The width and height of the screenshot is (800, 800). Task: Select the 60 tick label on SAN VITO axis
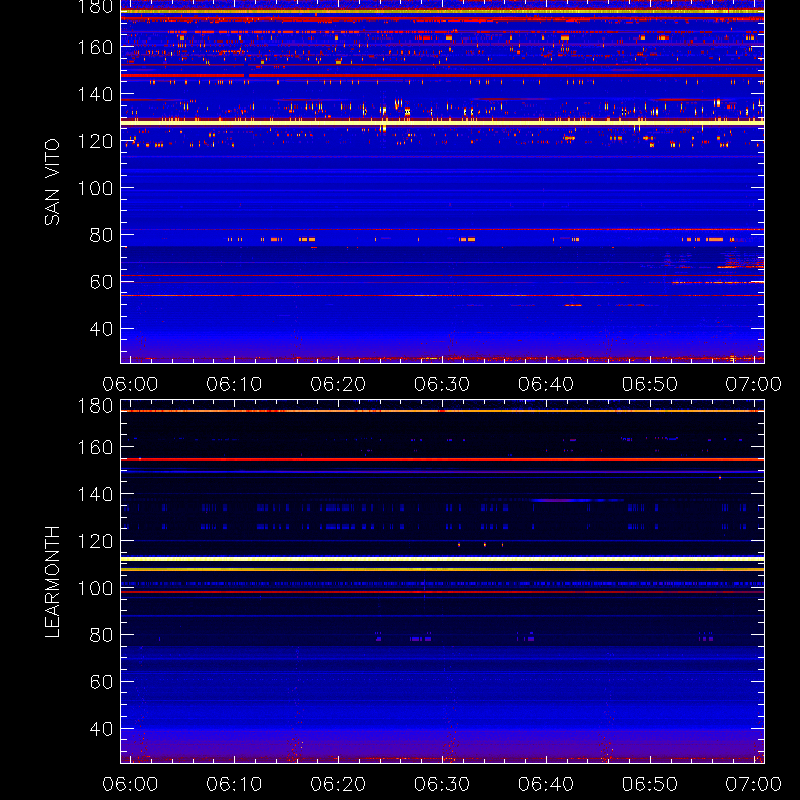coord(101,282)
